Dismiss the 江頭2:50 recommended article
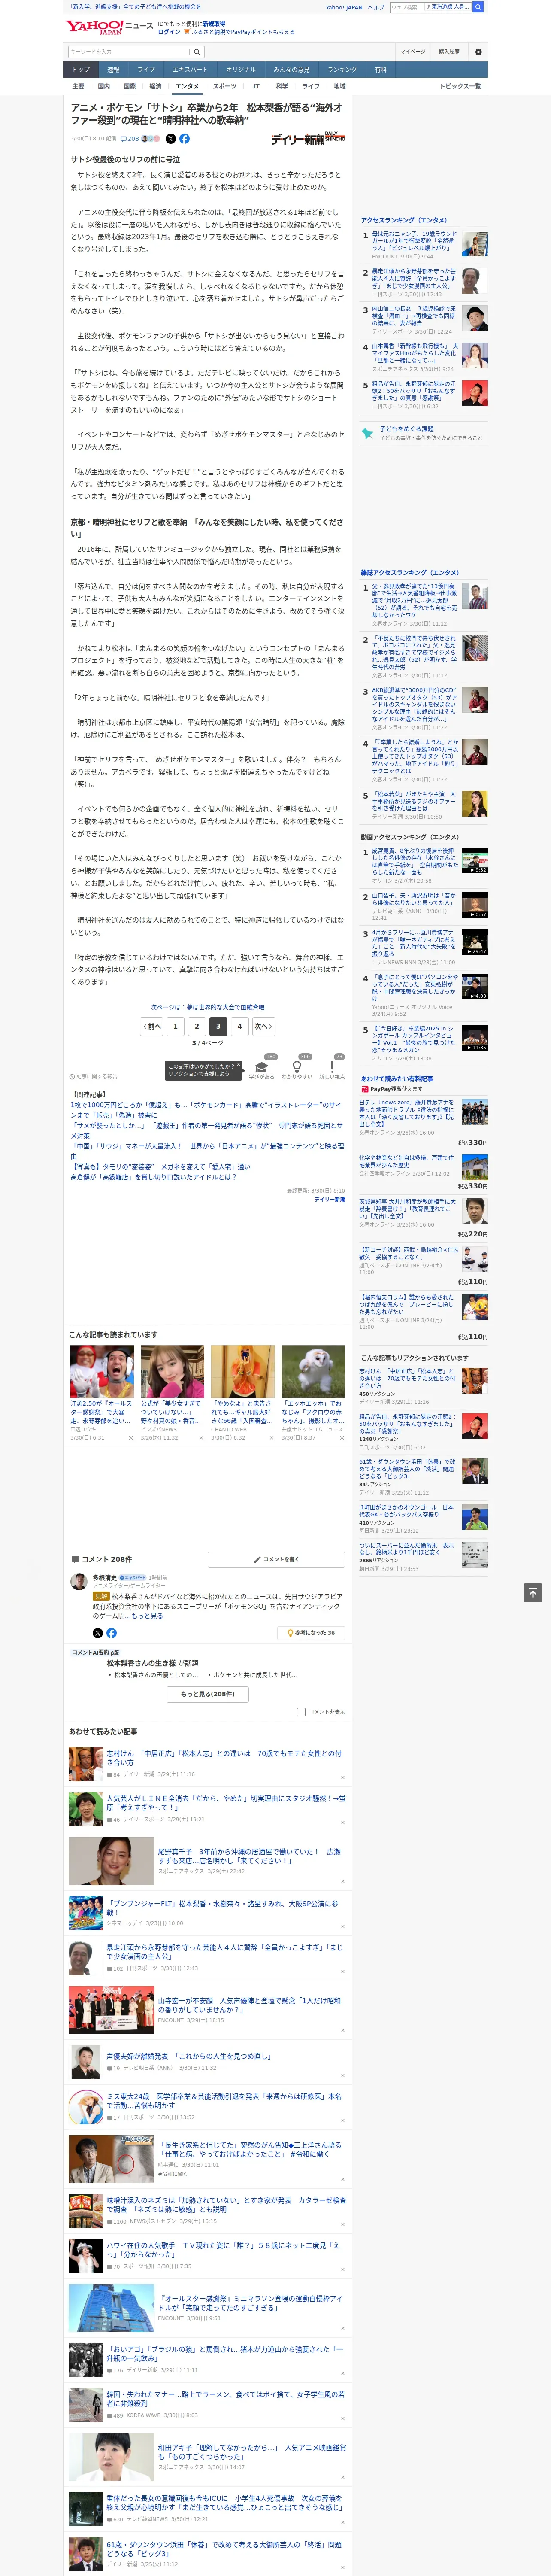This screenshot has width=551, height=2576. (x=130, y=1438)
